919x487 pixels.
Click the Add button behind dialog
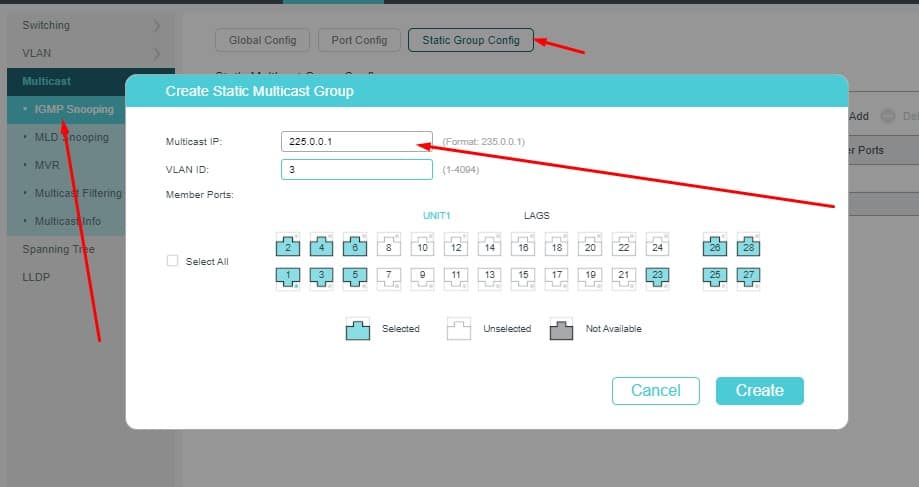pyautogui.click(x=859, y=116)
